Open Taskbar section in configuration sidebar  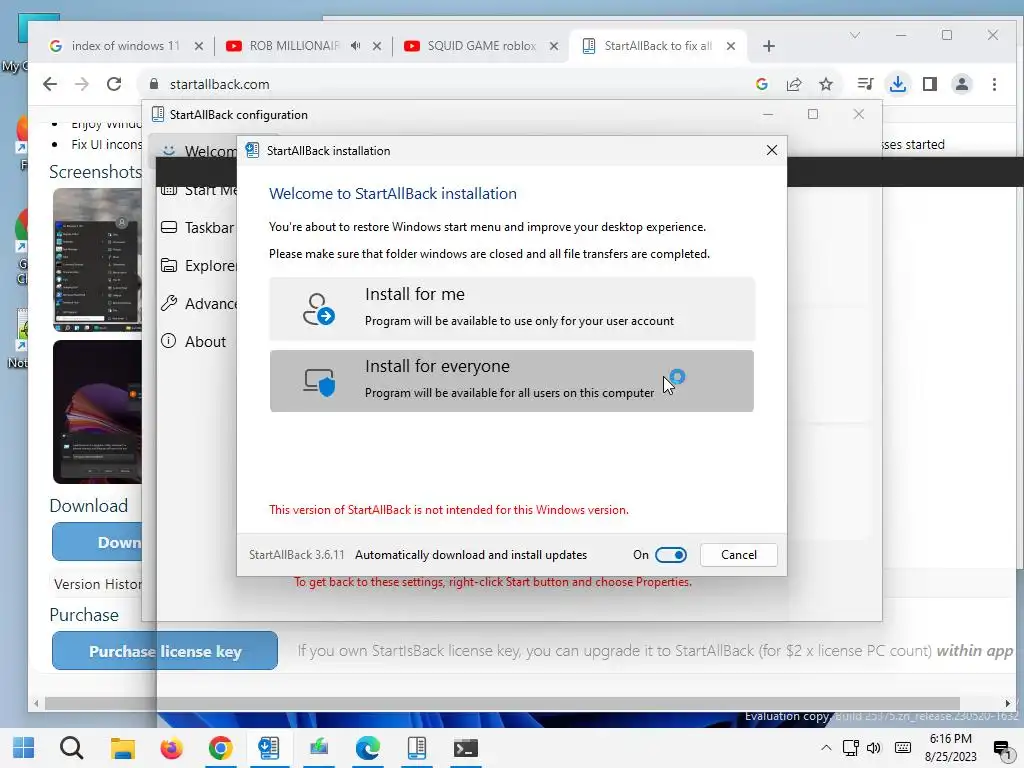pyautogui.click(x=197, y=227)
